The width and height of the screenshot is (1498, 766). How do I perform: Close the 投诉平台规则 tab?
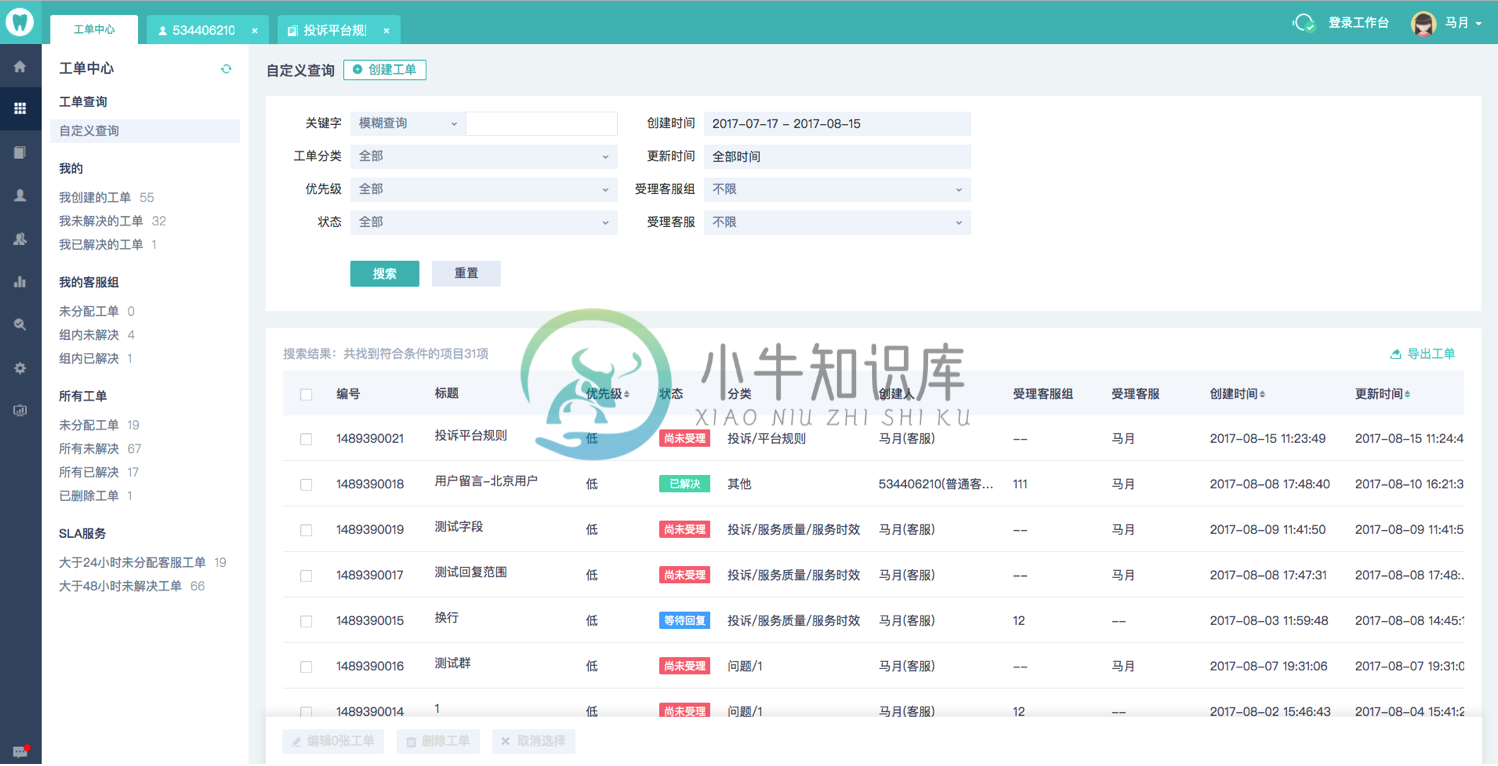(387, 31)
